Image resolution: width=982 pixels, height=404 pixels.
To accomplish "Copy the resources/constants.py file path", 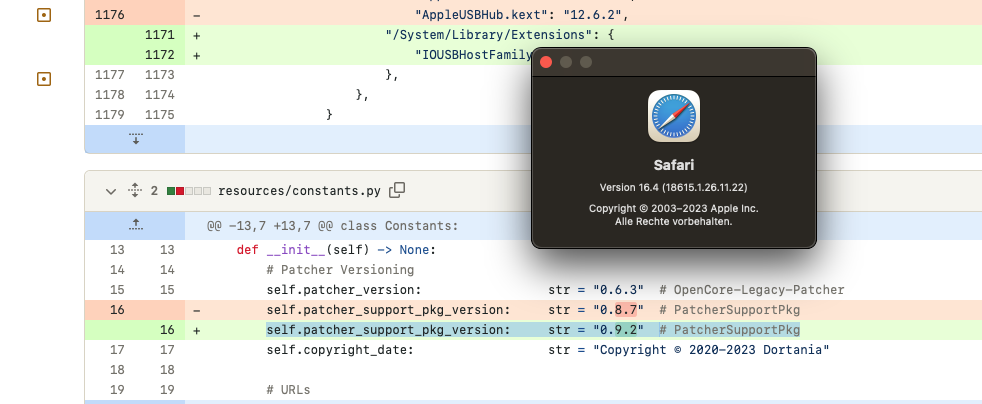I will coord(397,190).
